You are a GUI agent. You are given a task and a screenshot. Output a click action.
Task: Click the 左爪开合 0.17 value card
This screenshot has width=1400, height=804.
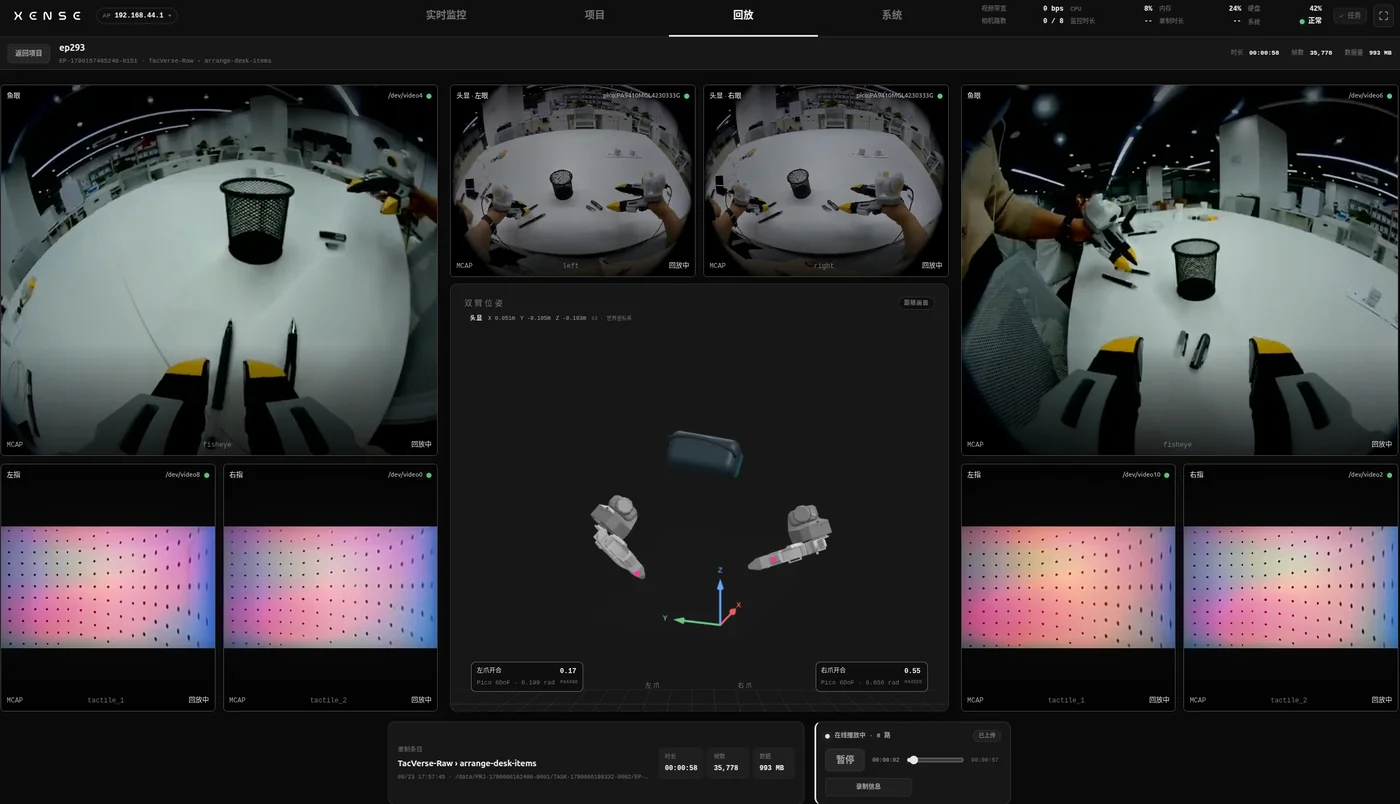click(527, 676)
